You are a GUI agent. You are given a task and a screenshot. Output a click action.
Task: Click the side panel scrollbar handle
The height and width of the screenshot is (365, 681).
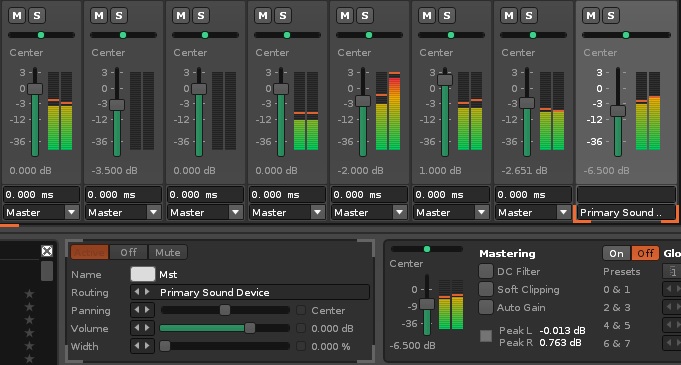coord(47,271)
